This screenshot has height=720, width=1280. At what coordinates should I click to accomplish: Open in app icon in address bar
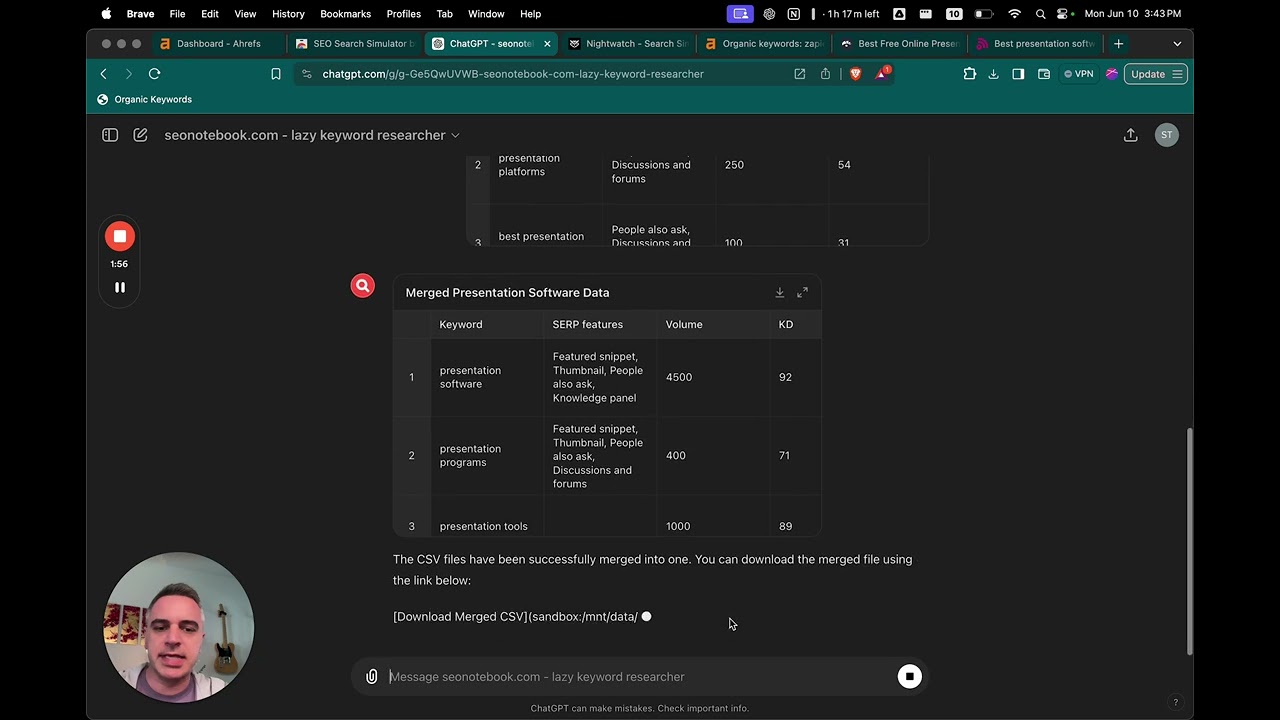point(800,74)
